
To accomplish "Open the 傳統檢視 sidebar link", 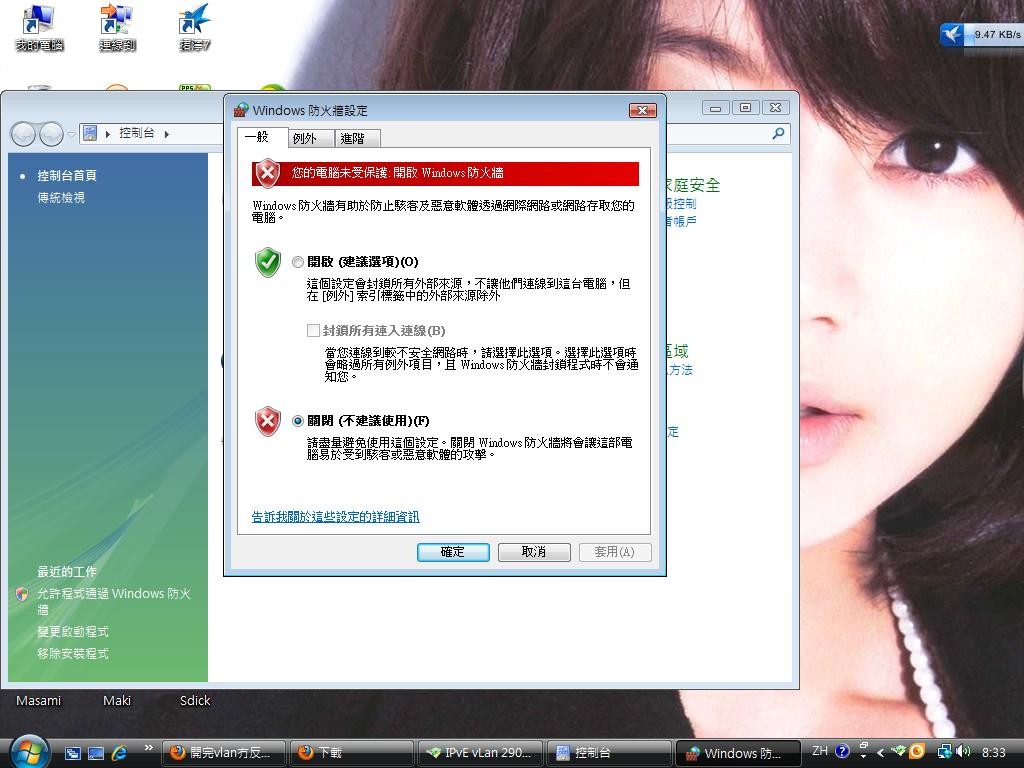I will click(x=61, y=197).
